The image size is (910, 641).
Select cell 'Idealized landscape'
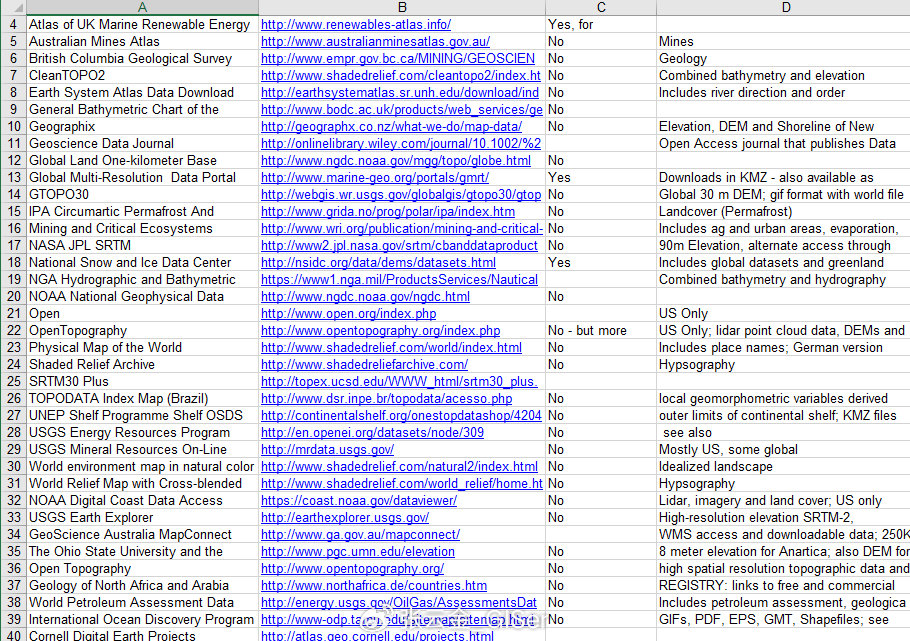pos(783,467)
